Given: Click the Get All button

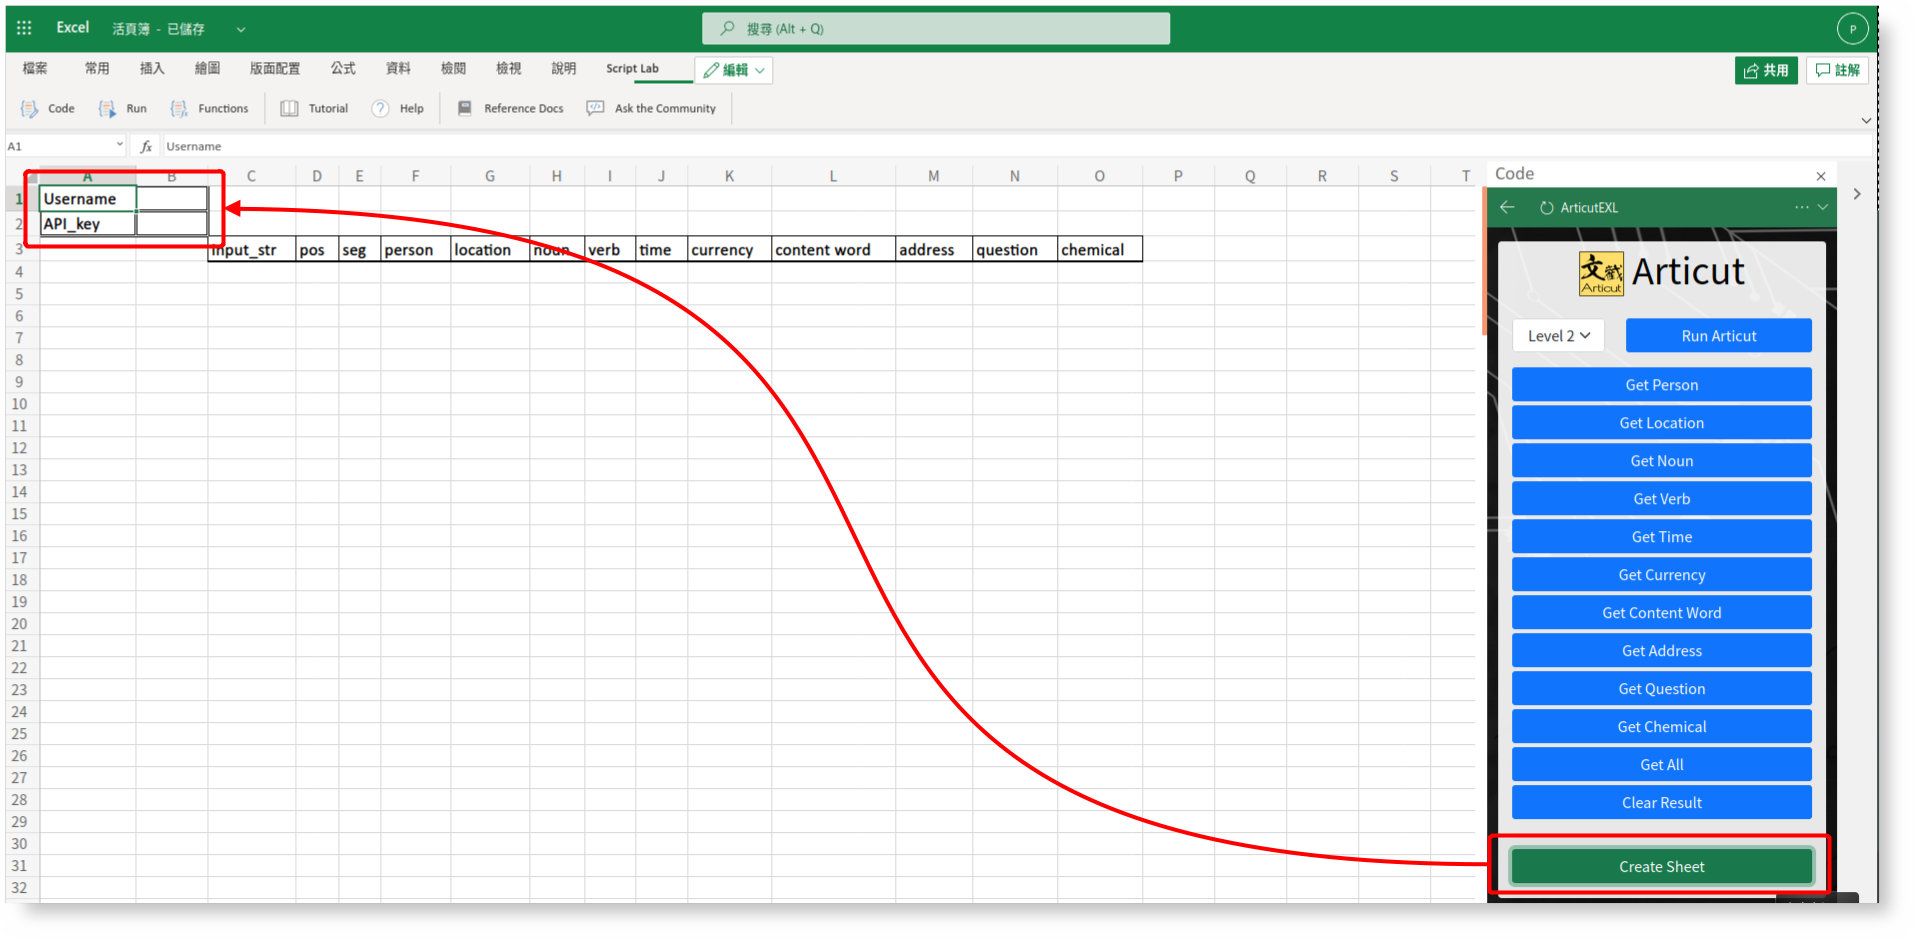Looking at the screenshot, I should [1661, 765].
